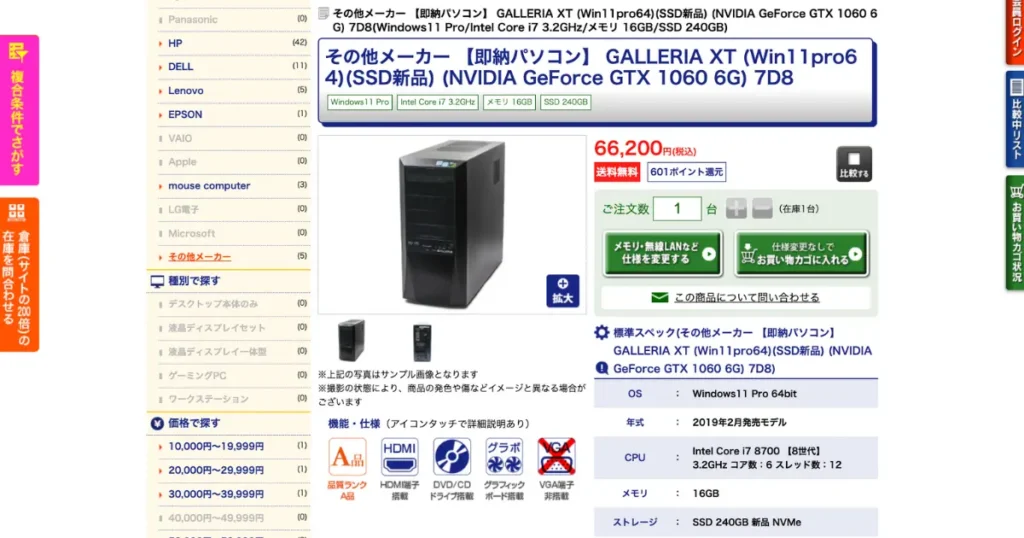Click the SSD 240GB 新品 NVMe storage value
Viewport: 1024px width, 538px height.
point(746,522)
